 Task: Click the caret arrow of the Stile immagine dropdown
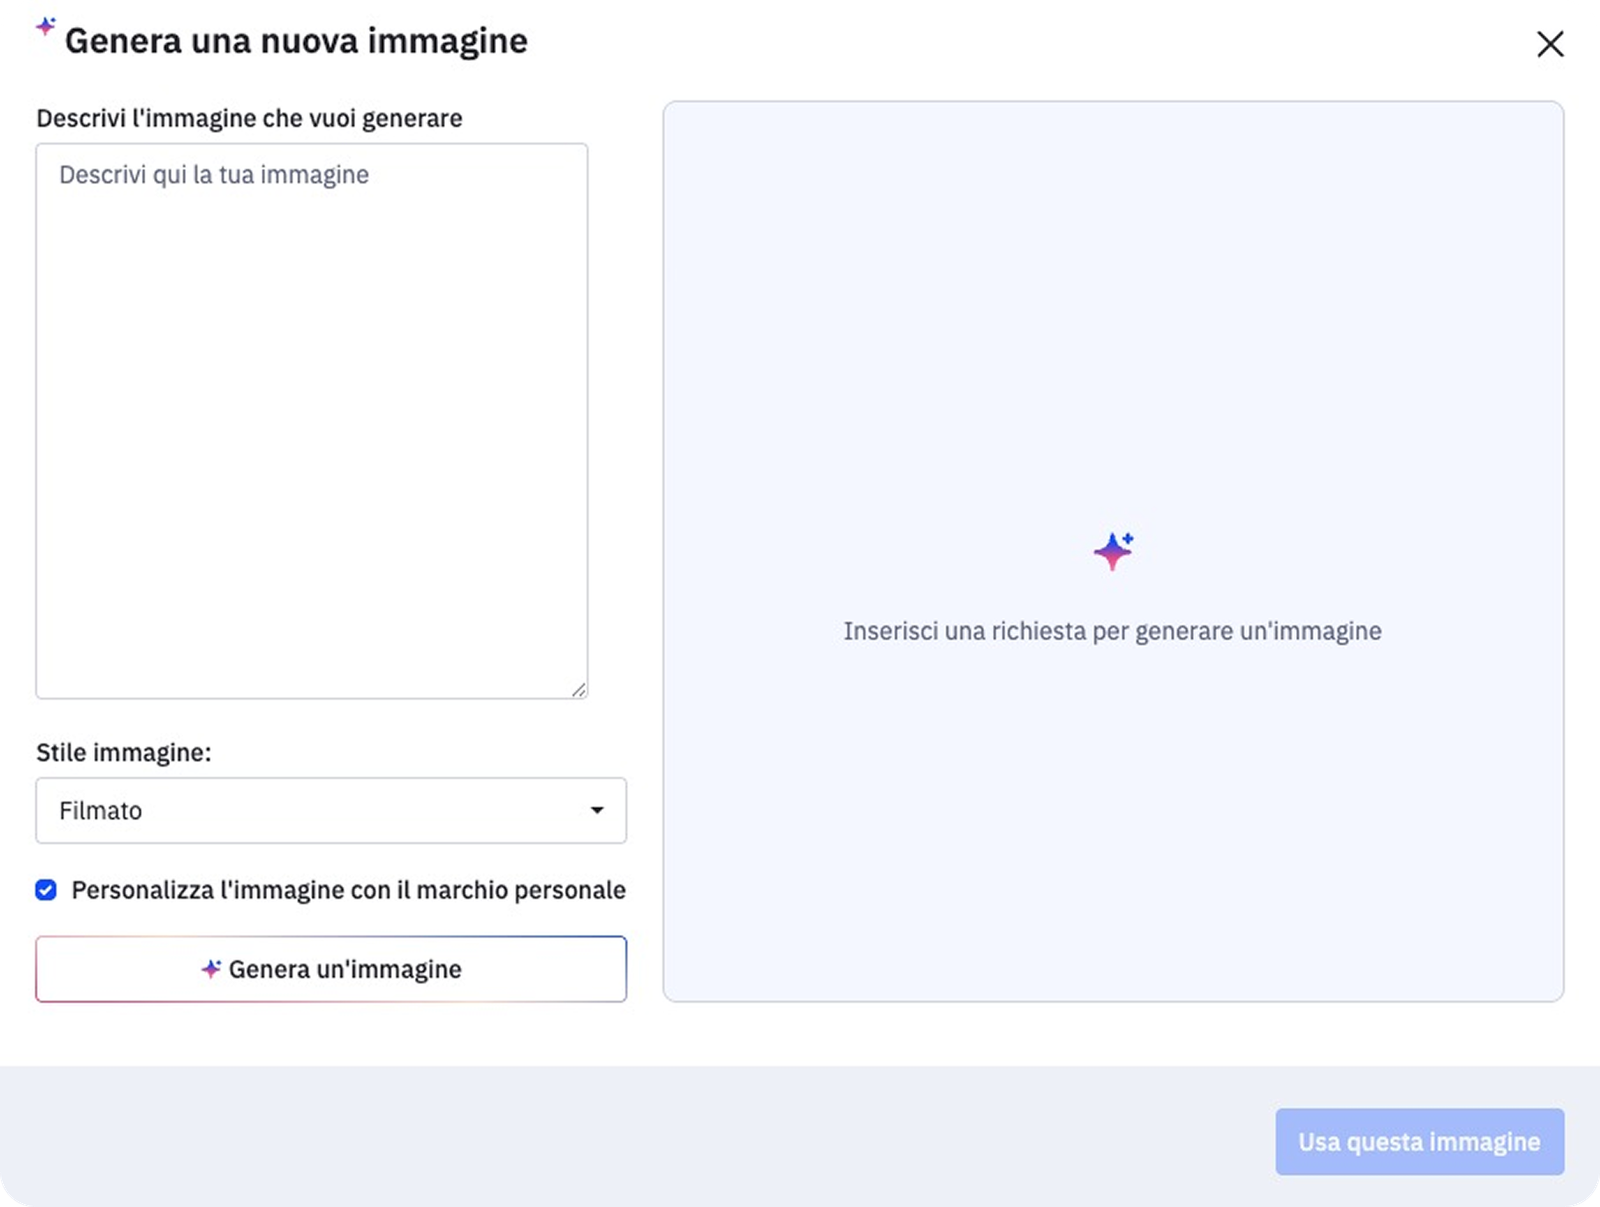[x=597, y=810]
